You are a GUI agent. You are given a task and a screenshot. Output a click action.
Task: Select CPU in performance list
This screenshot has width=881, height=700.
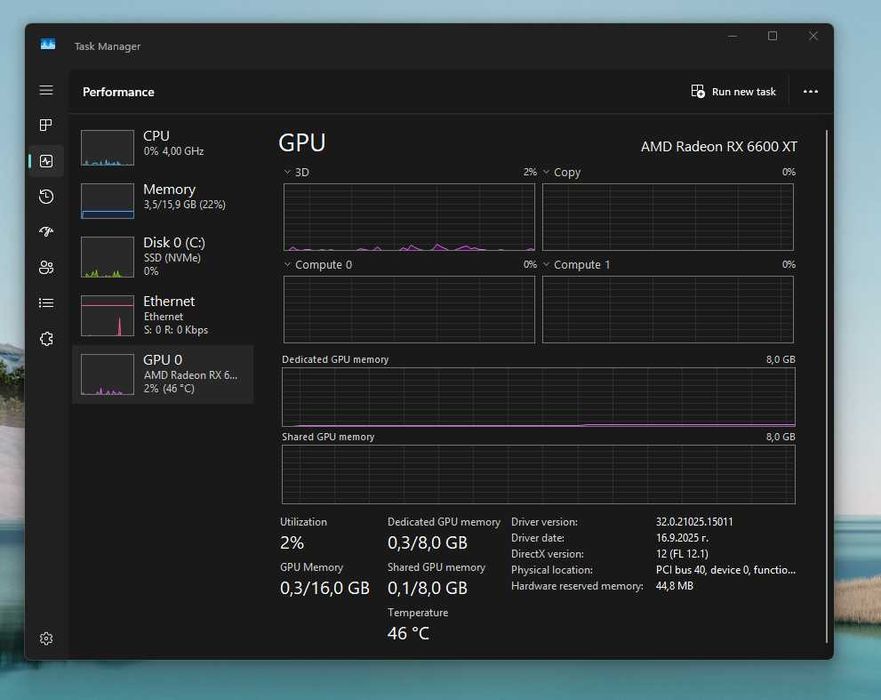[163, 147]
